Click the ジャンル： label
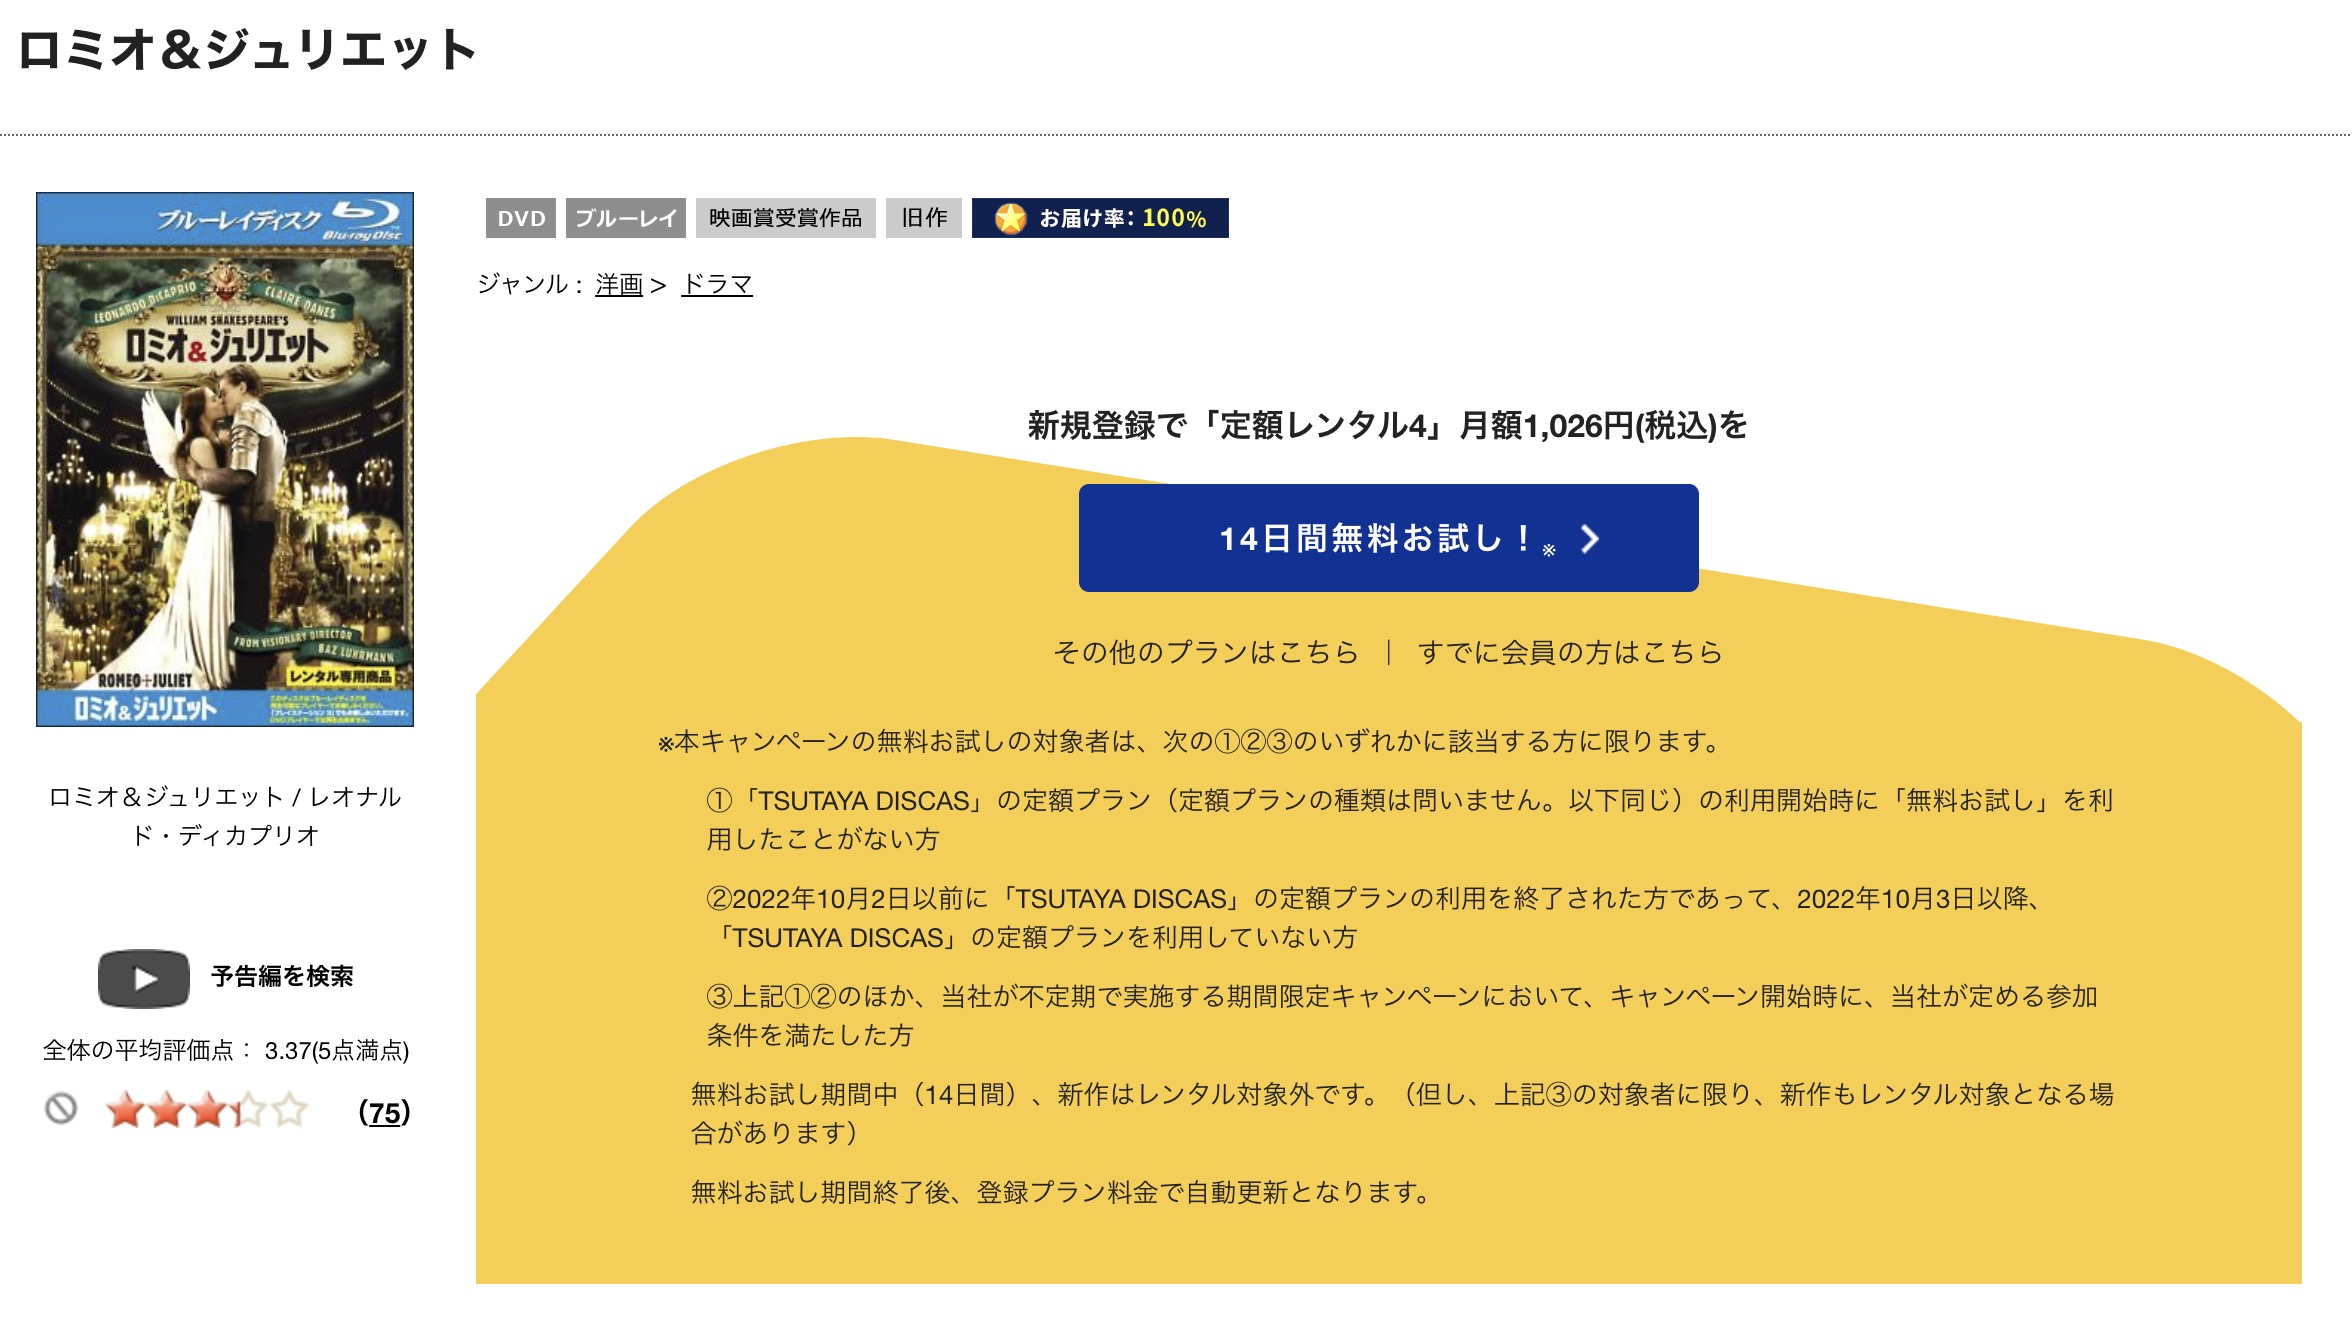The width and height of the screenshot is (2352, 1342). point(530,284)
